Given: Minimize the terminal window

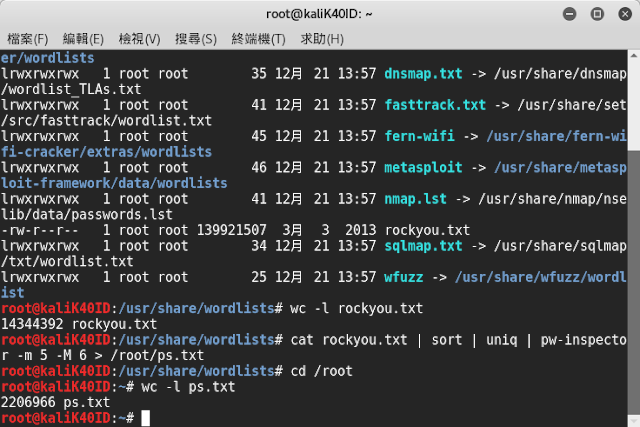Looking at the screenshot, I should pos(569,14).
